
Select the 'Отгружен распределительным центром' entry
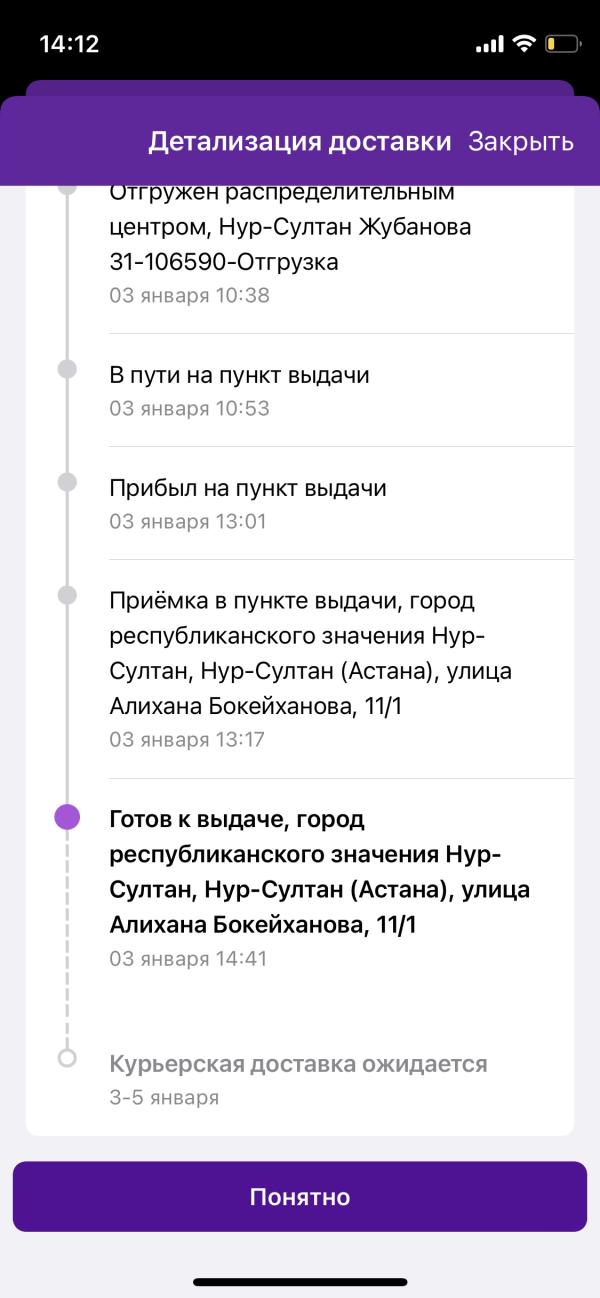click(x=341, y=245)
